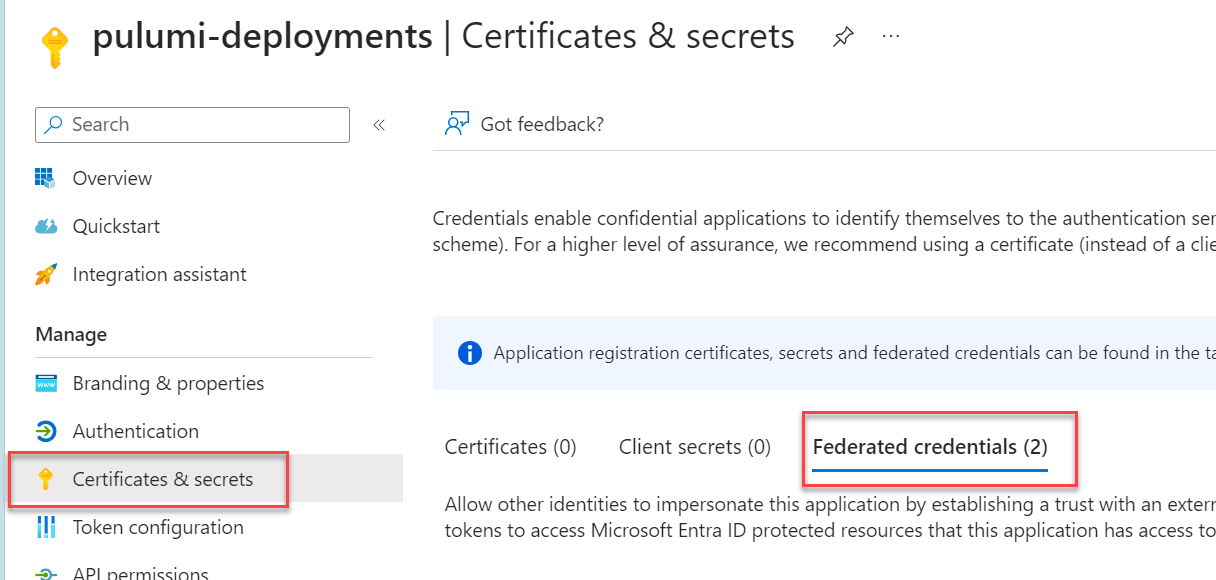Open the Quickstart page
The width and height of the screenshot is (1216, 580).
[x=116, y=226]
